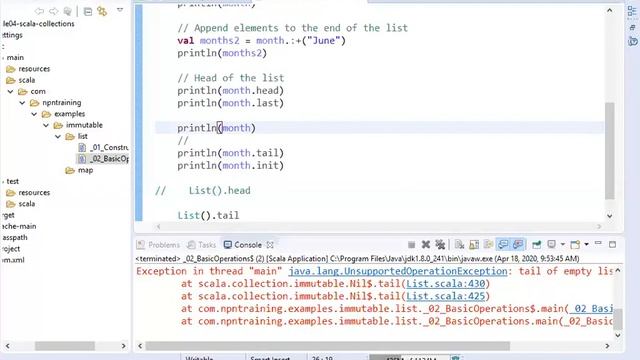640x360 pixels.
Task: Click Forward navigation arrow in Package Explorer
Action: pos(53,11)
